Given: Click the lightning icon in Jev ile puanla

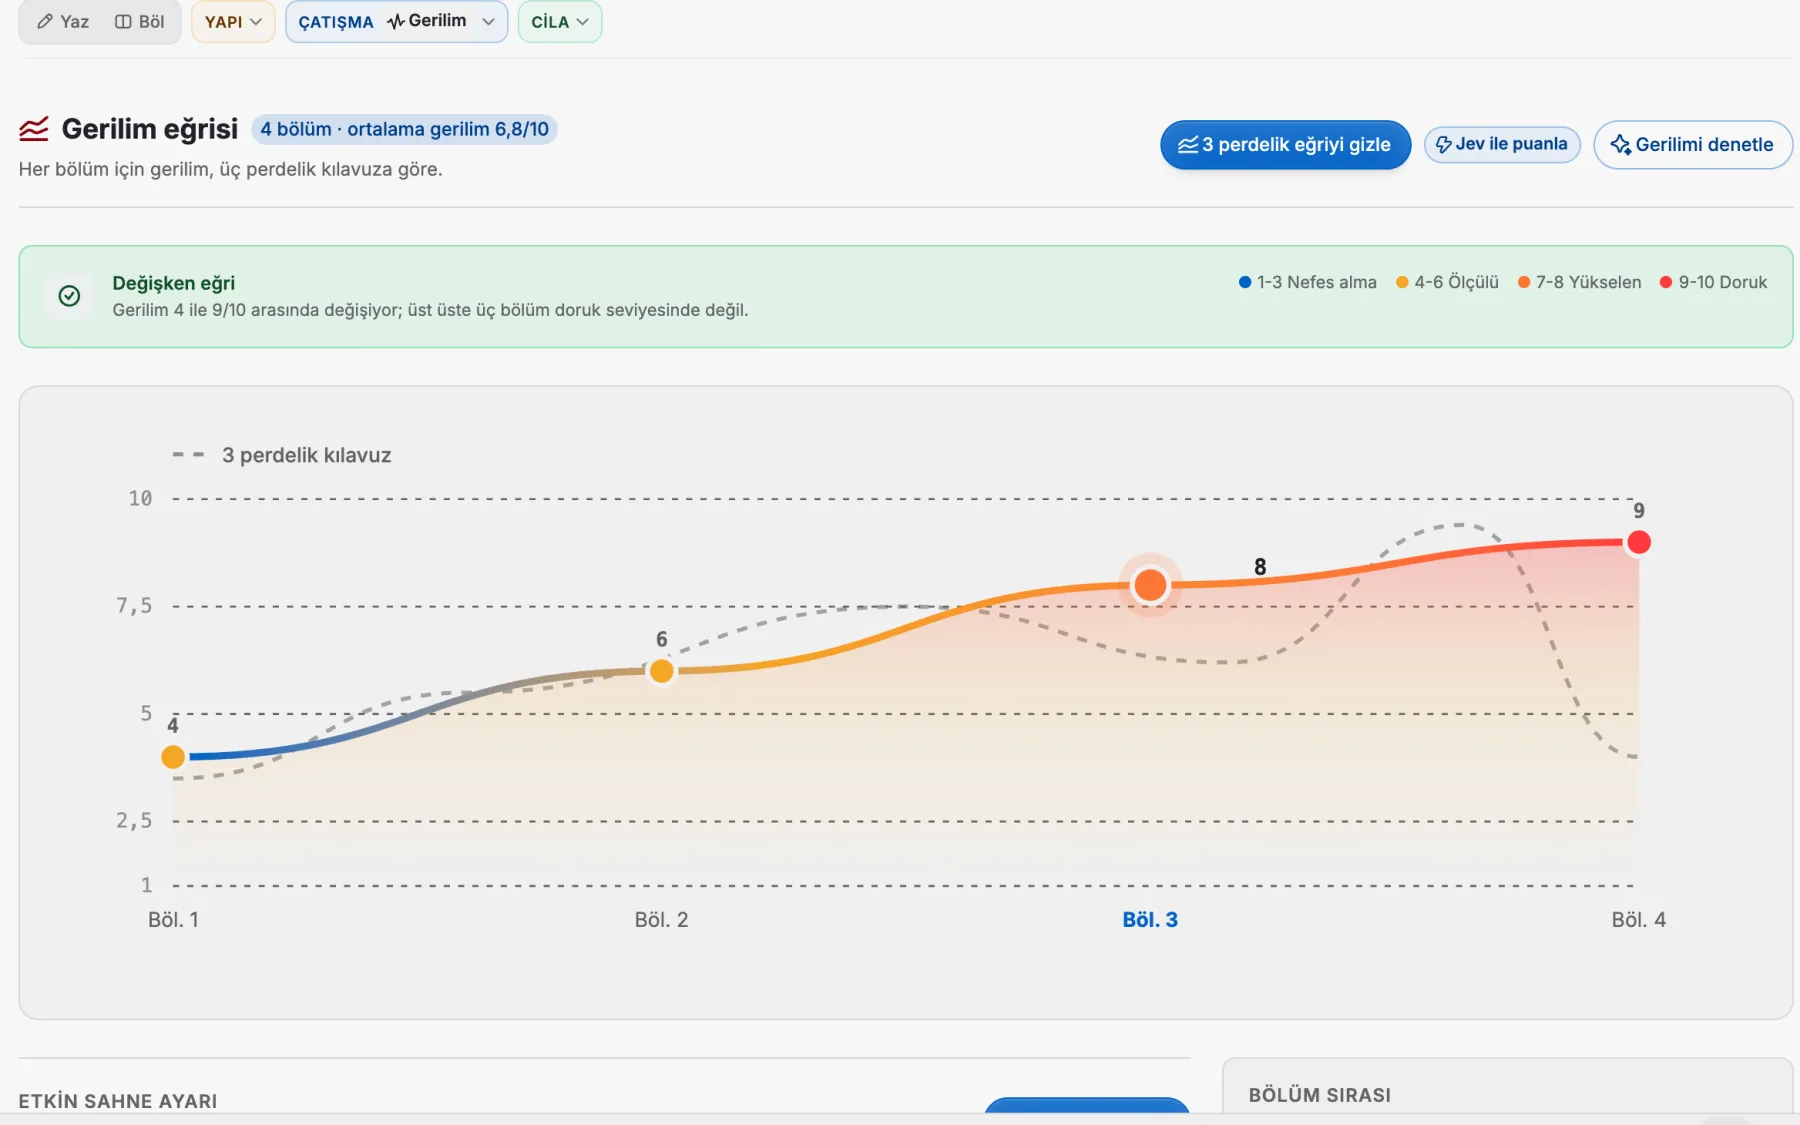Looking at the screenshot, I should coord(1443,145).
